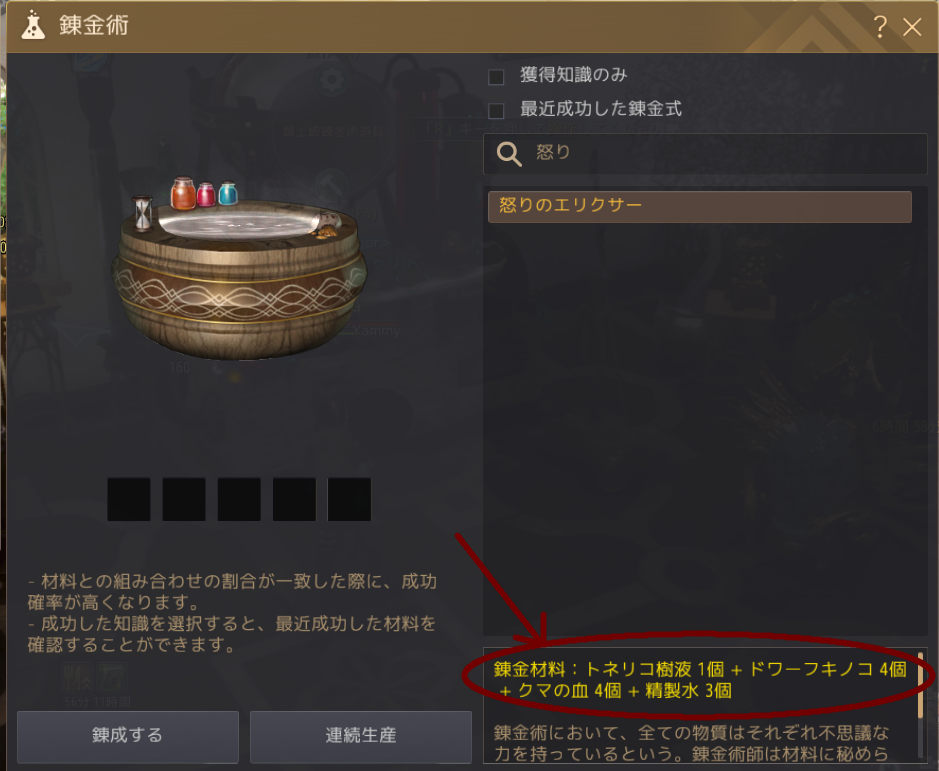The image size is (939, 771).
Task: Click the 連続生産 button
Action: 361,736
